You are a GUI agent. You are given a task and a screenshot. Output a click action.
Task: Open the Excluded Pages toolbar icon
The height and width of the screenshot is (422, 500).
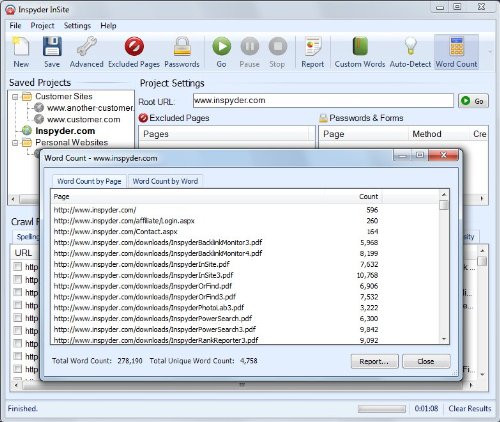tap(134, 46)
